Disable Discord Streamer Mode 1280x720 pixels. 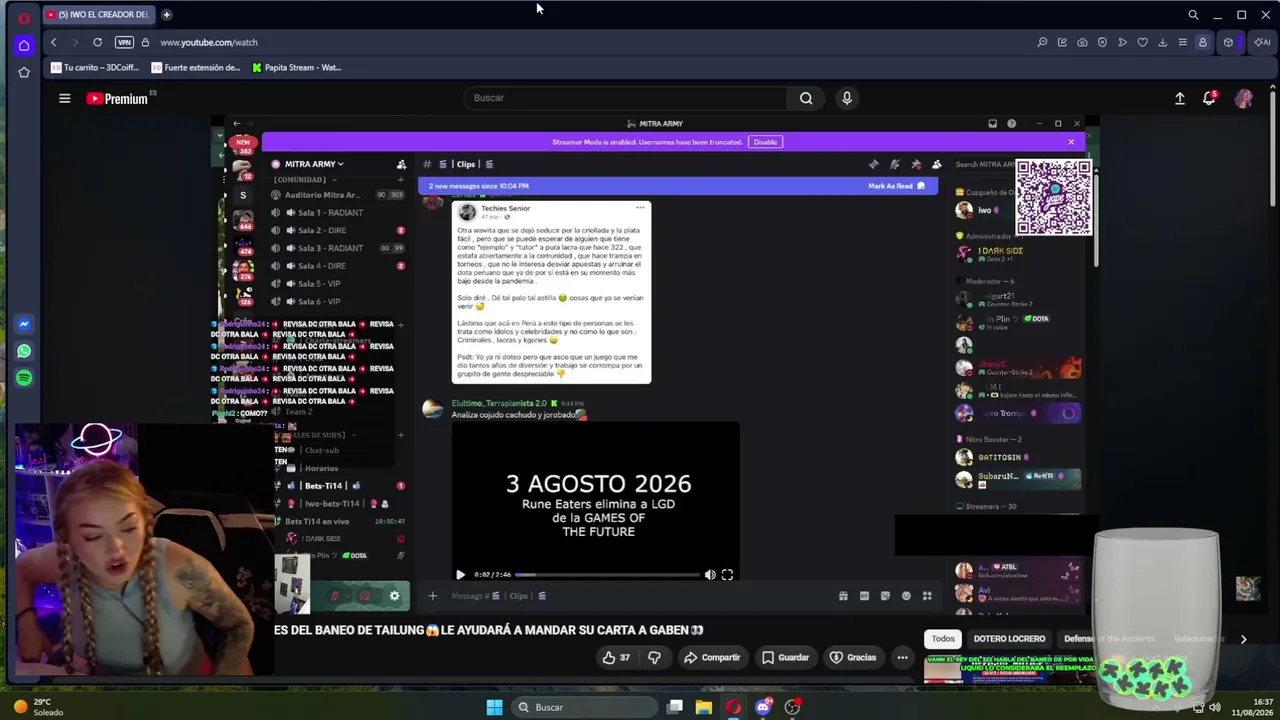click(x=765, y=142)
